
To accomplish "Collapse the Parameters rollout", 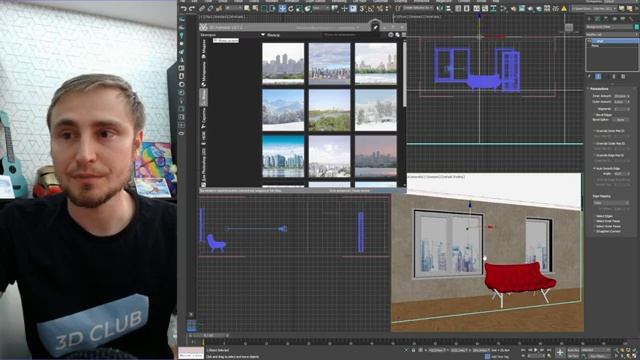I will coord(599,89).
